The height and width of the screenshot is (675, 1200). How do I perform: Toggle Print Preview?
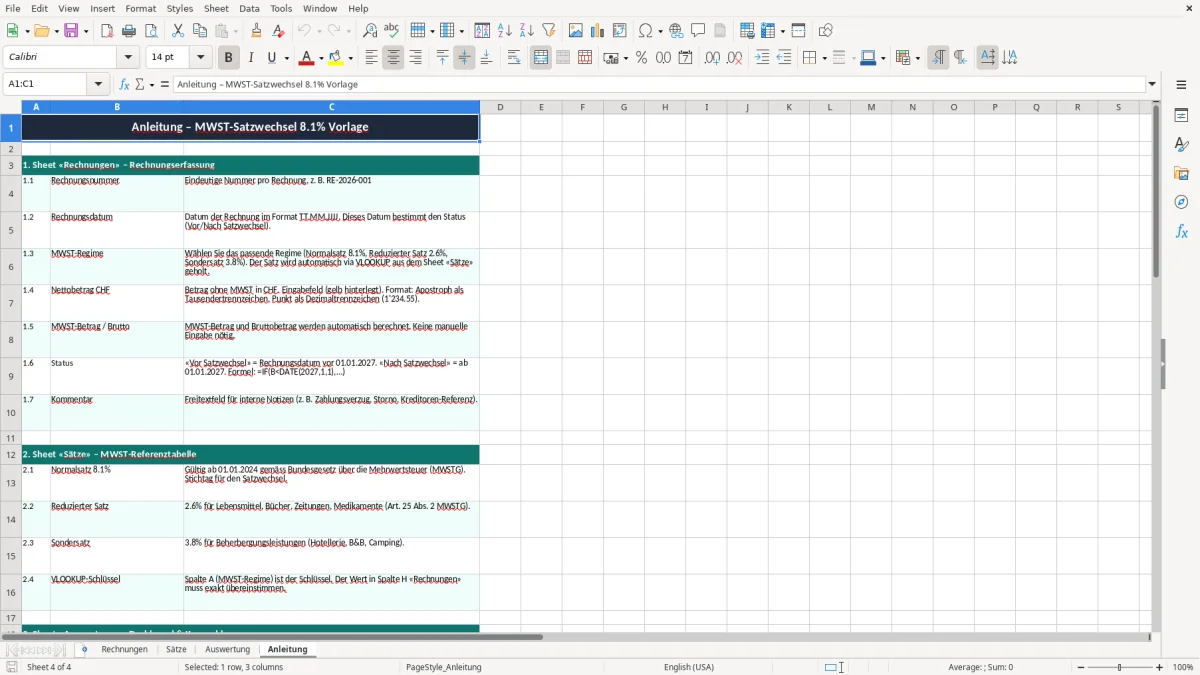point(151,31)
